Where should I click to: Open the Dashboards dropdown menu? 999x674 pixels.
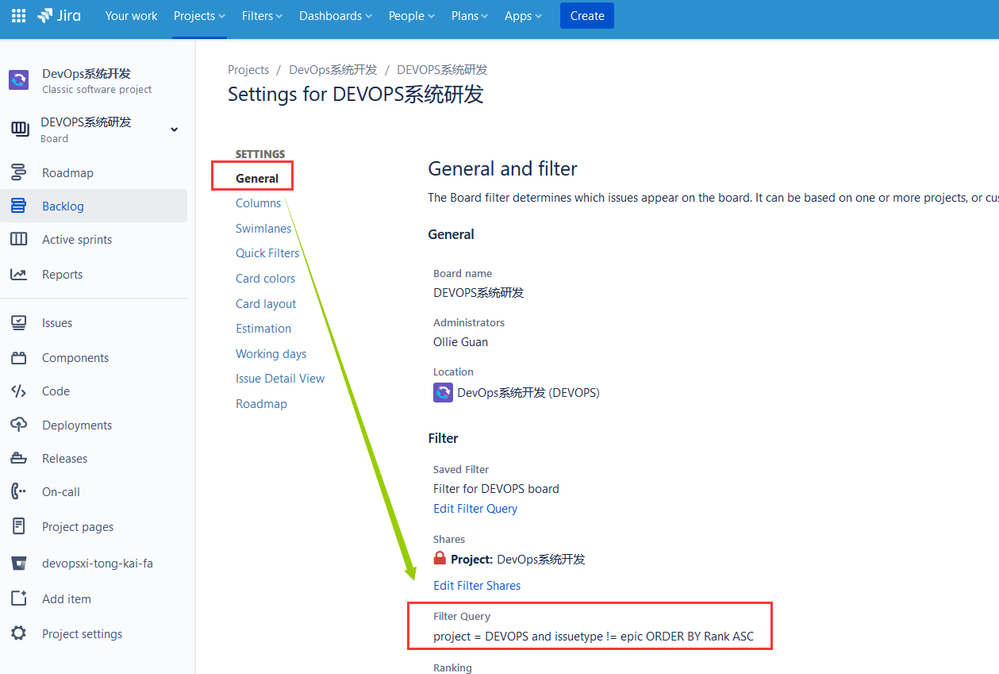click(335, 16)
